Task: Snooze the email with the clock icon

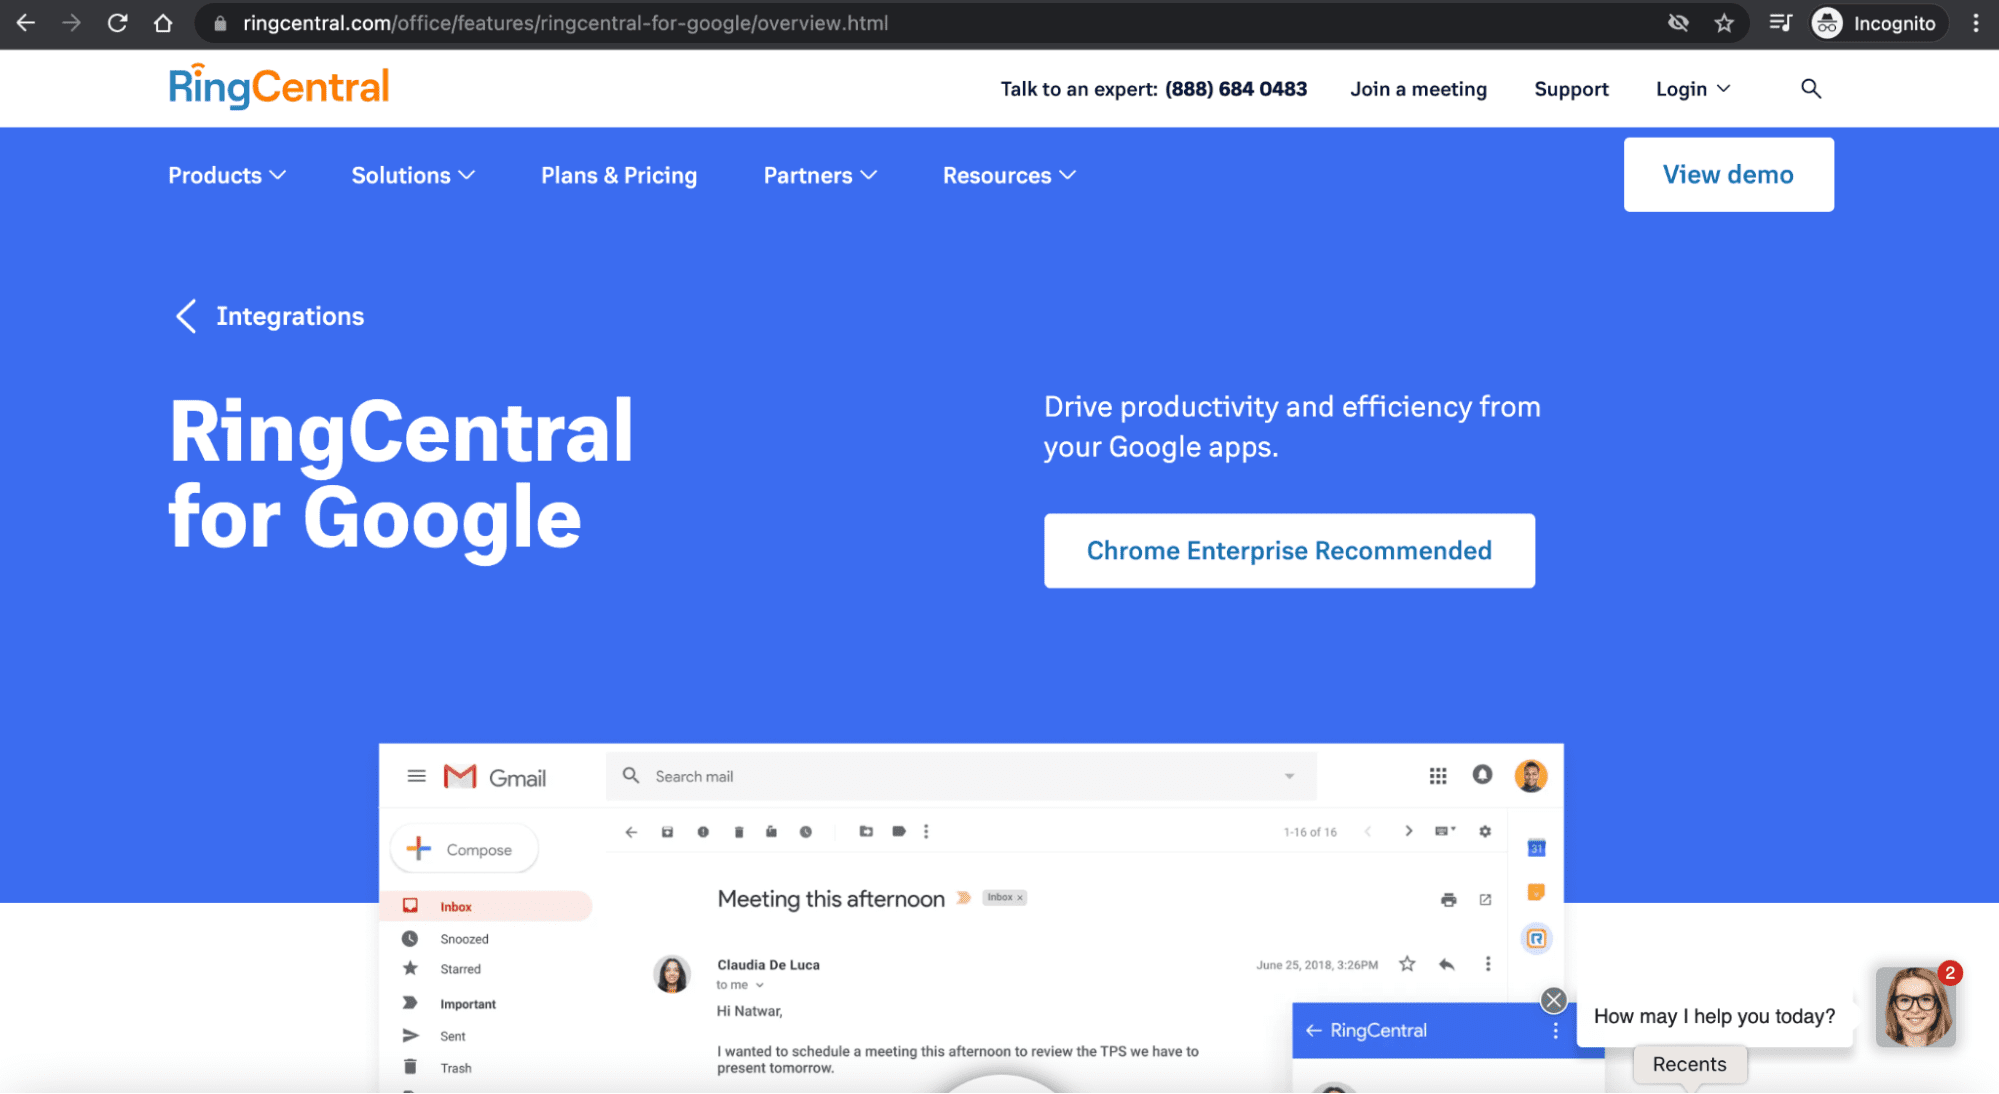Action: [806, 831]
